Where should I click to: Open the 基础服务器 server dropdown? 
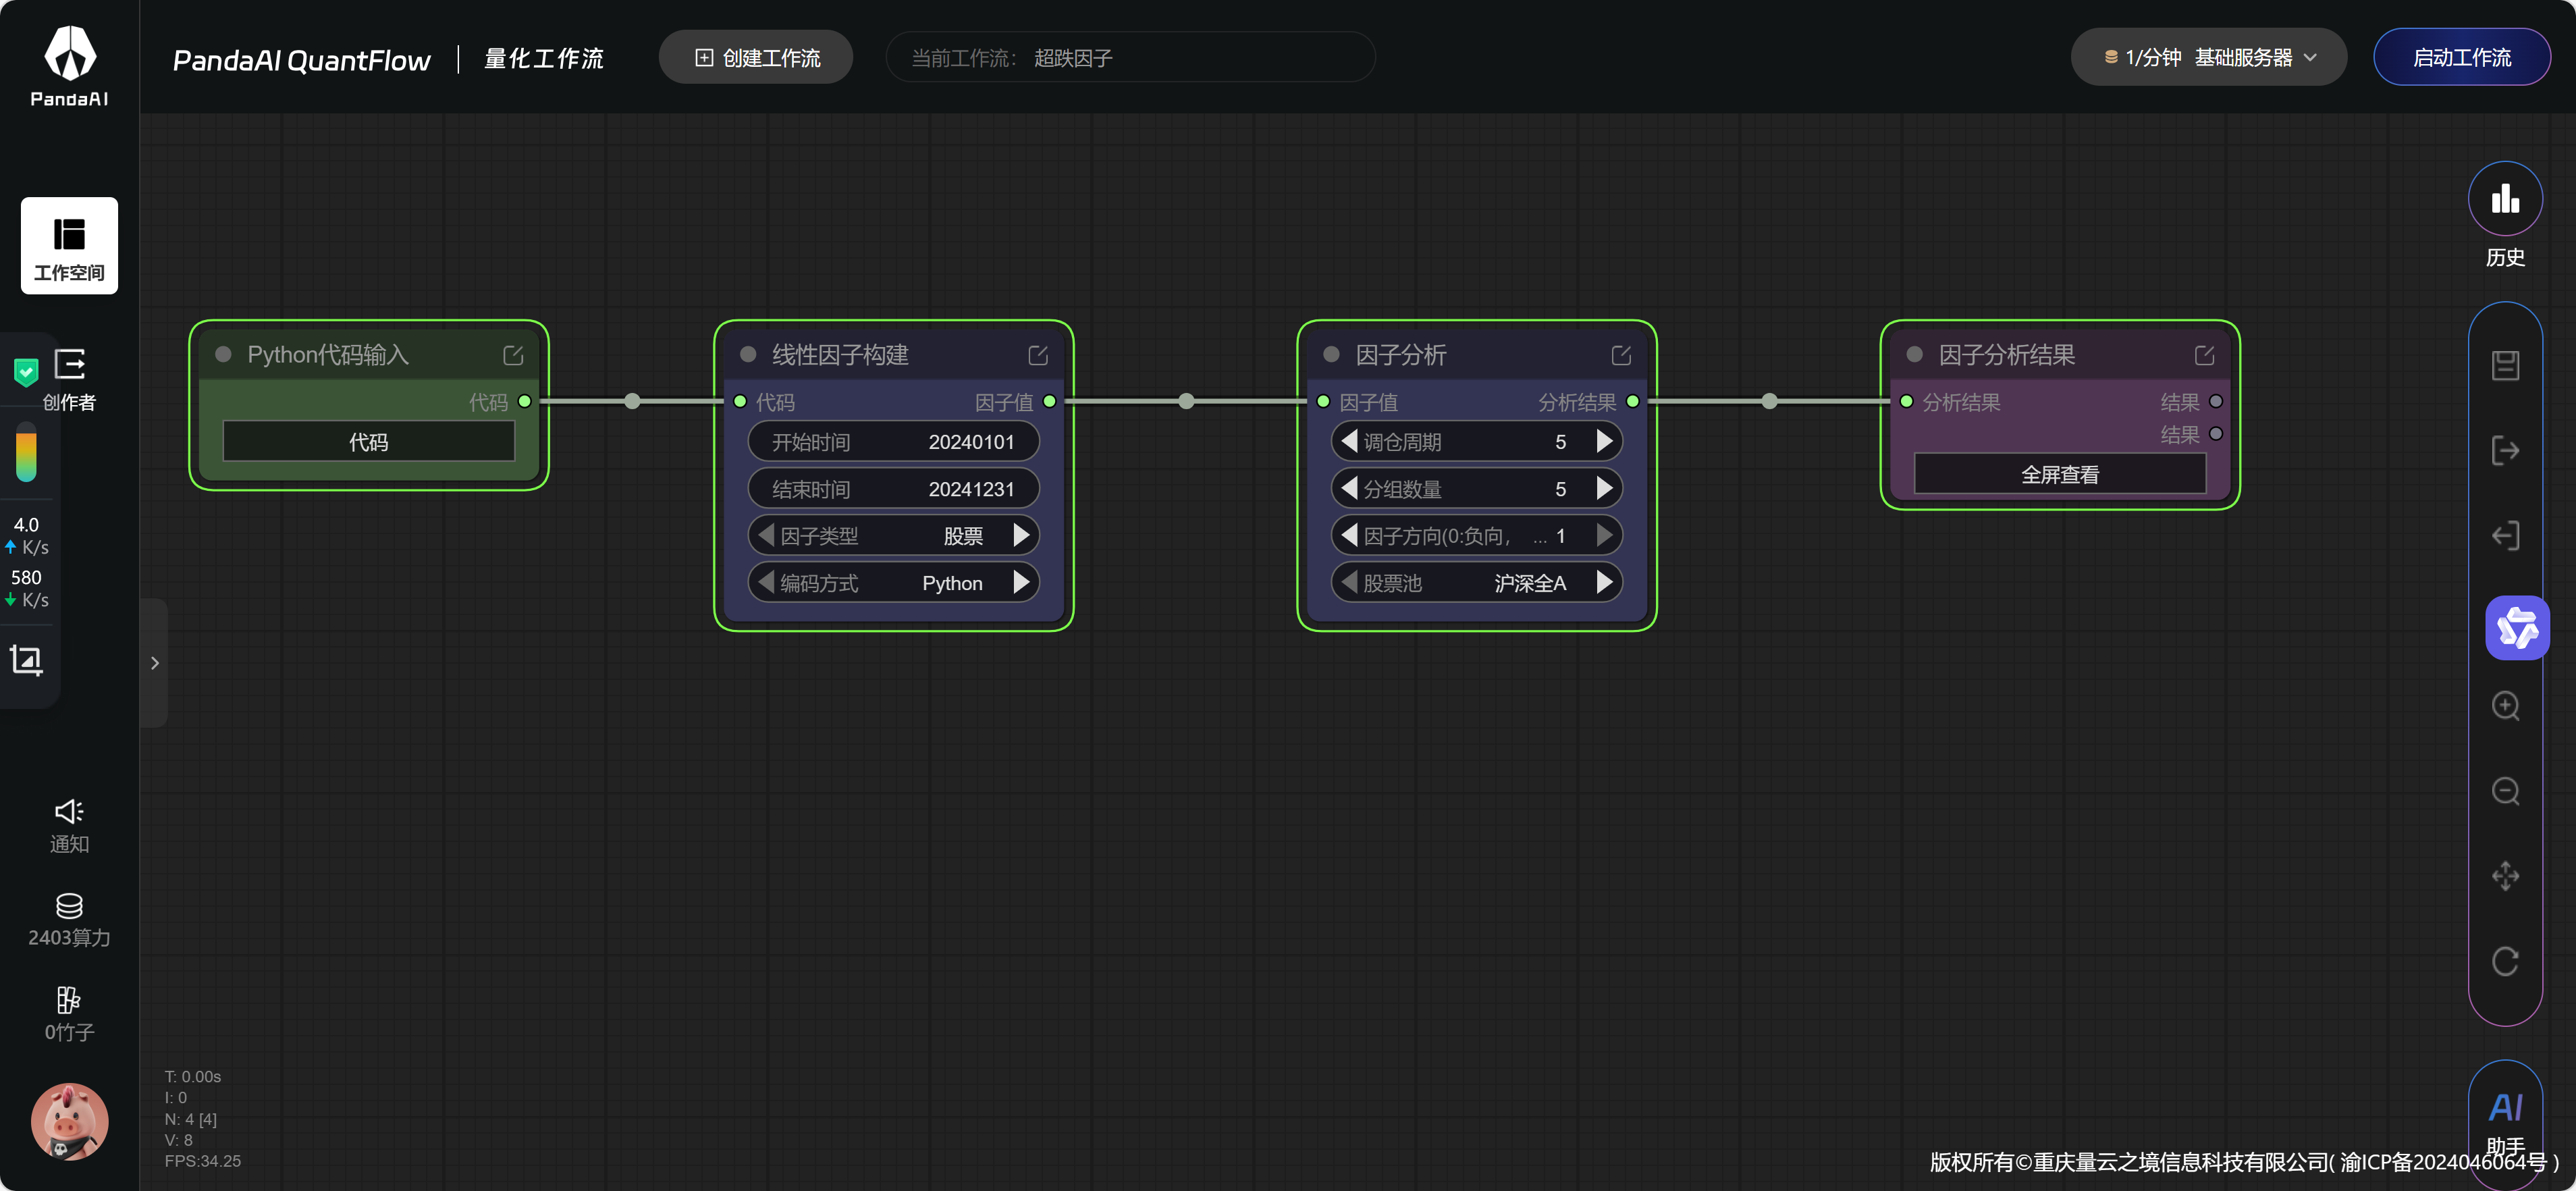coord(2208,57)
